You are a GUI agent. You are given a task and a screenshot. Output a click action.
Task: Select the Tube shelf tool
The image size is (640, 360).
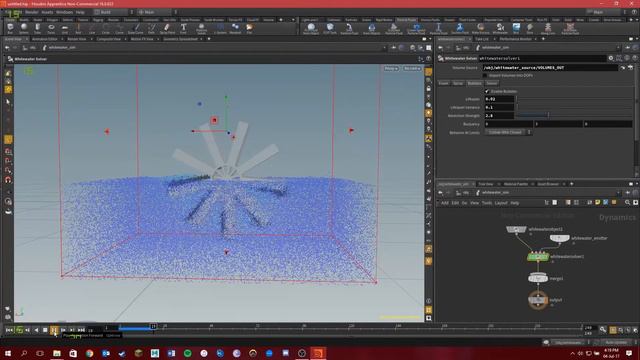click(38, 28)
